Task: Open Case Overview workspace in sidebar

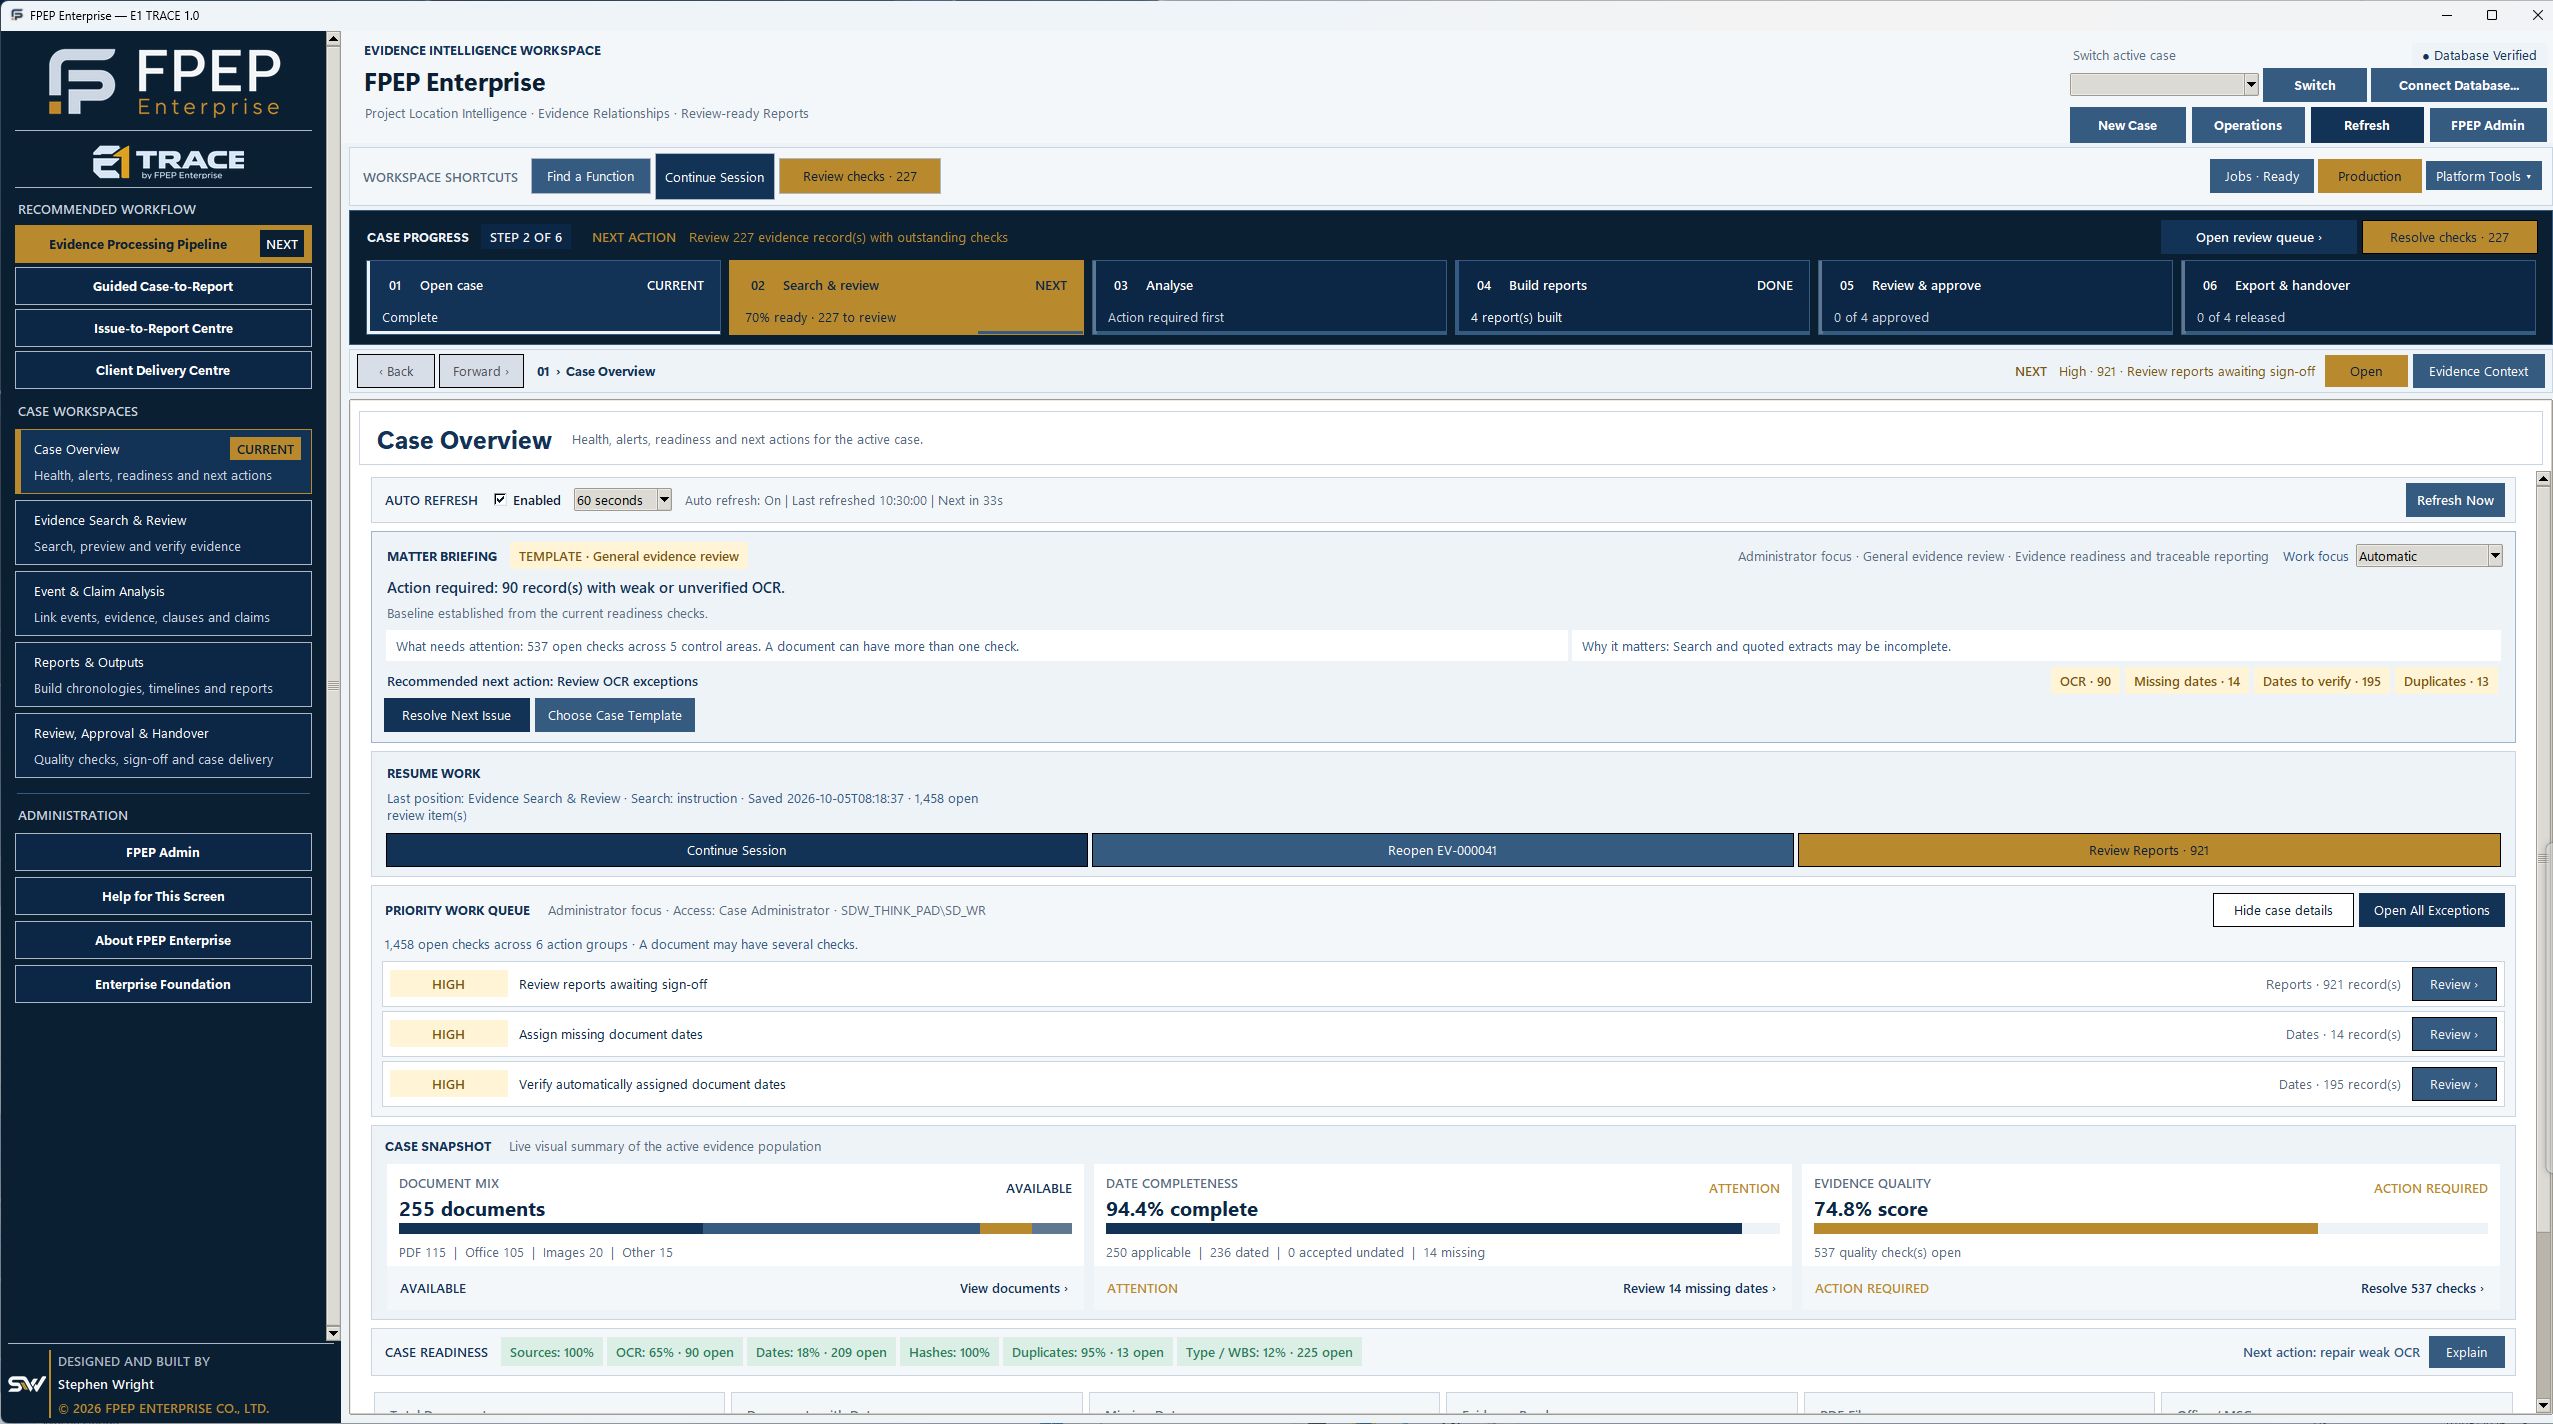Action: [163, 461]
